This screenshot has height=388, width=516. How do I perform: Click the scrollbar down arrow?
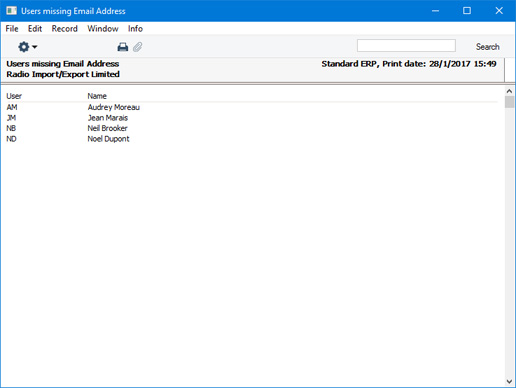(509, 381)
